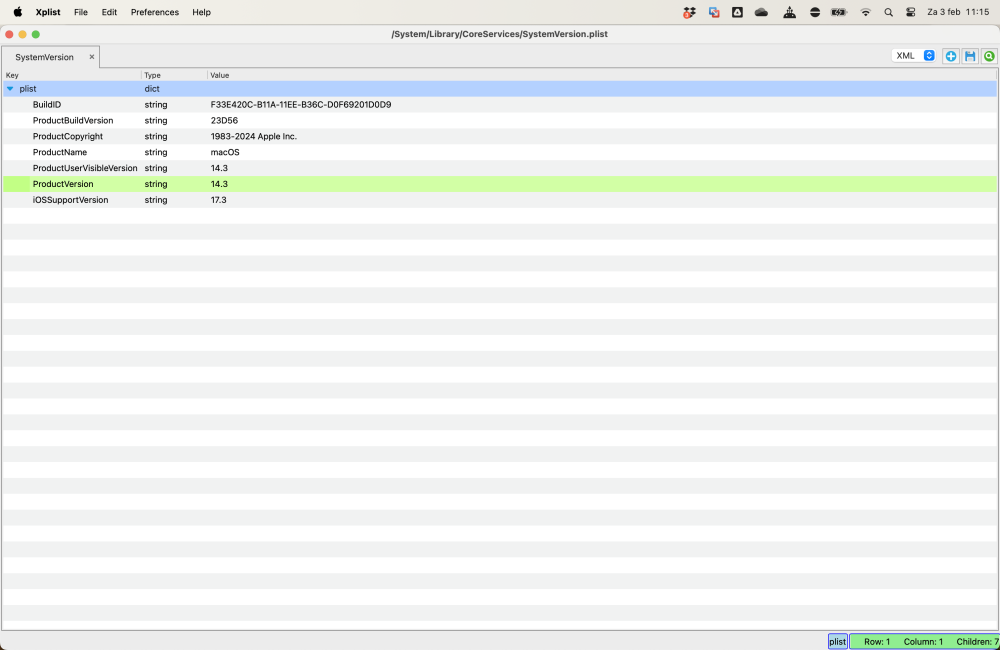Click 'Column: 1' in the status bar
1000x650 pixels.
point(923,642)
